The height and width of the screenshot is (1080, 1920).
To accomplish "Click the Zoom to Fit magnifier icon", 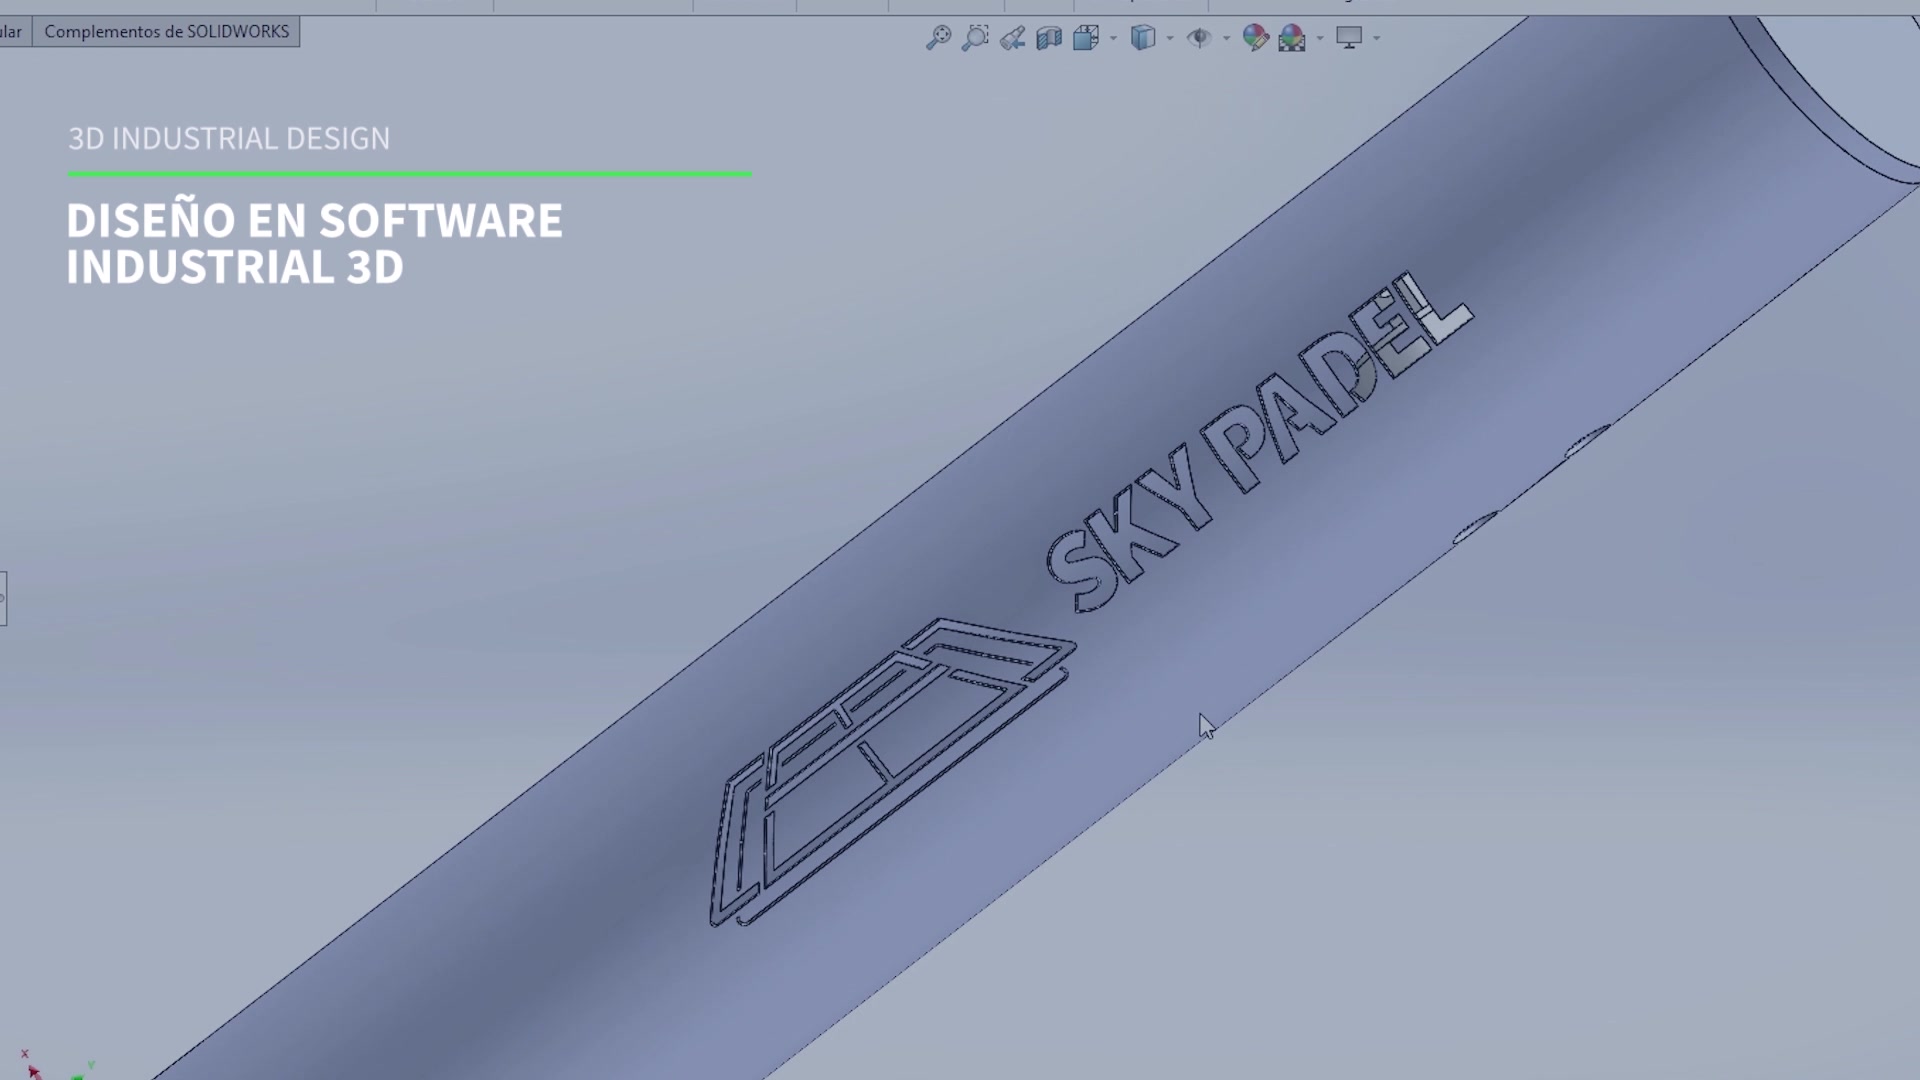I will [x=938, y=38].
